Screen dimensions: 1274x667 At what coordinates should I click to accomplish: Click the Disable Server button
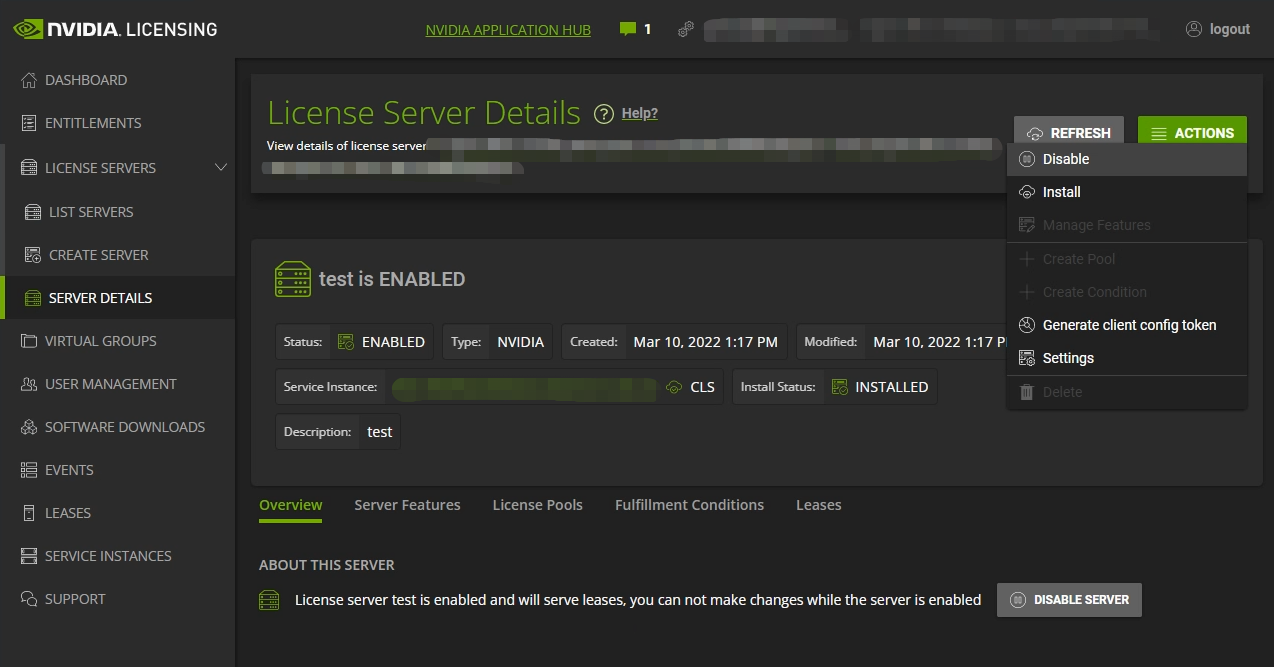click(1069, 600)
